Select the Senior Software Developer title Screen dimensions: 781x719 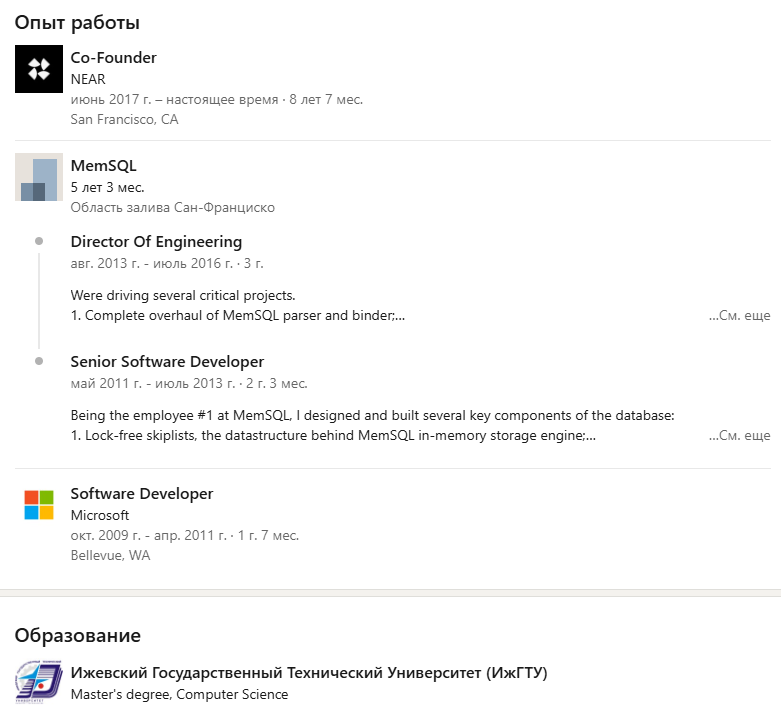(x=167, y=362)
